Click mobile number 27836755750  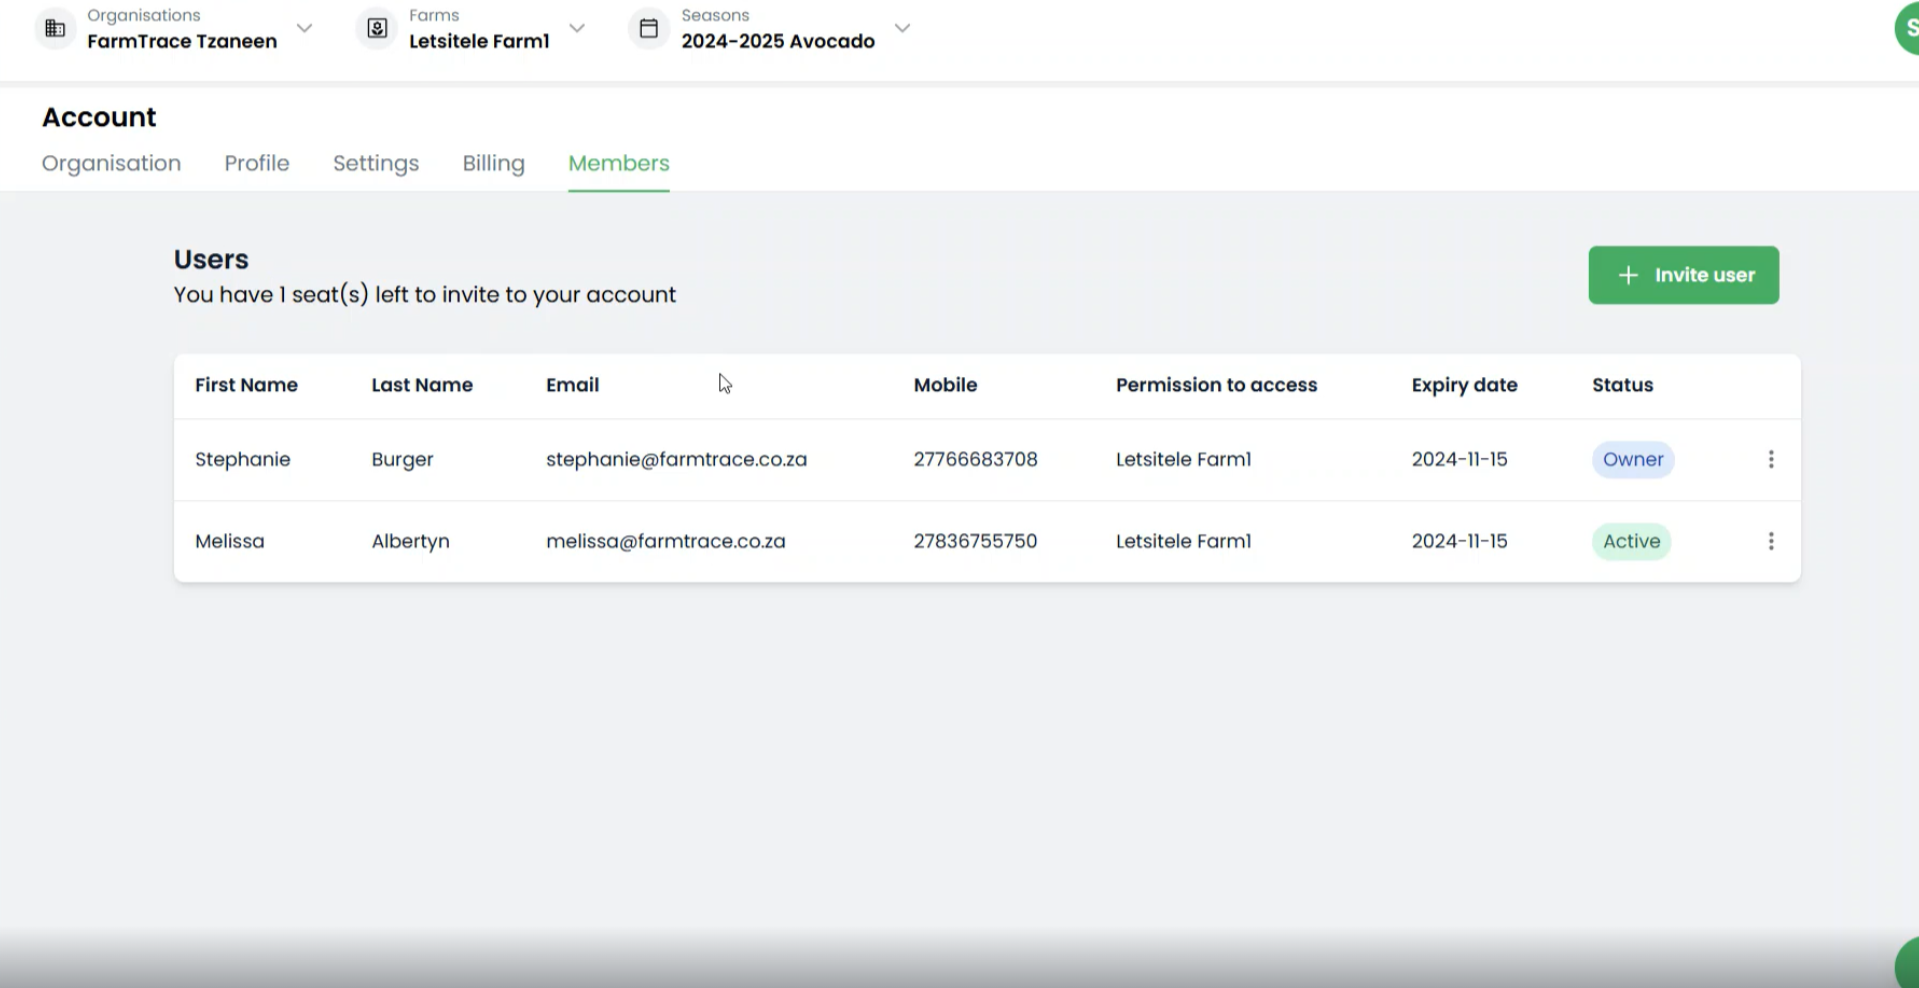(975, 541)
